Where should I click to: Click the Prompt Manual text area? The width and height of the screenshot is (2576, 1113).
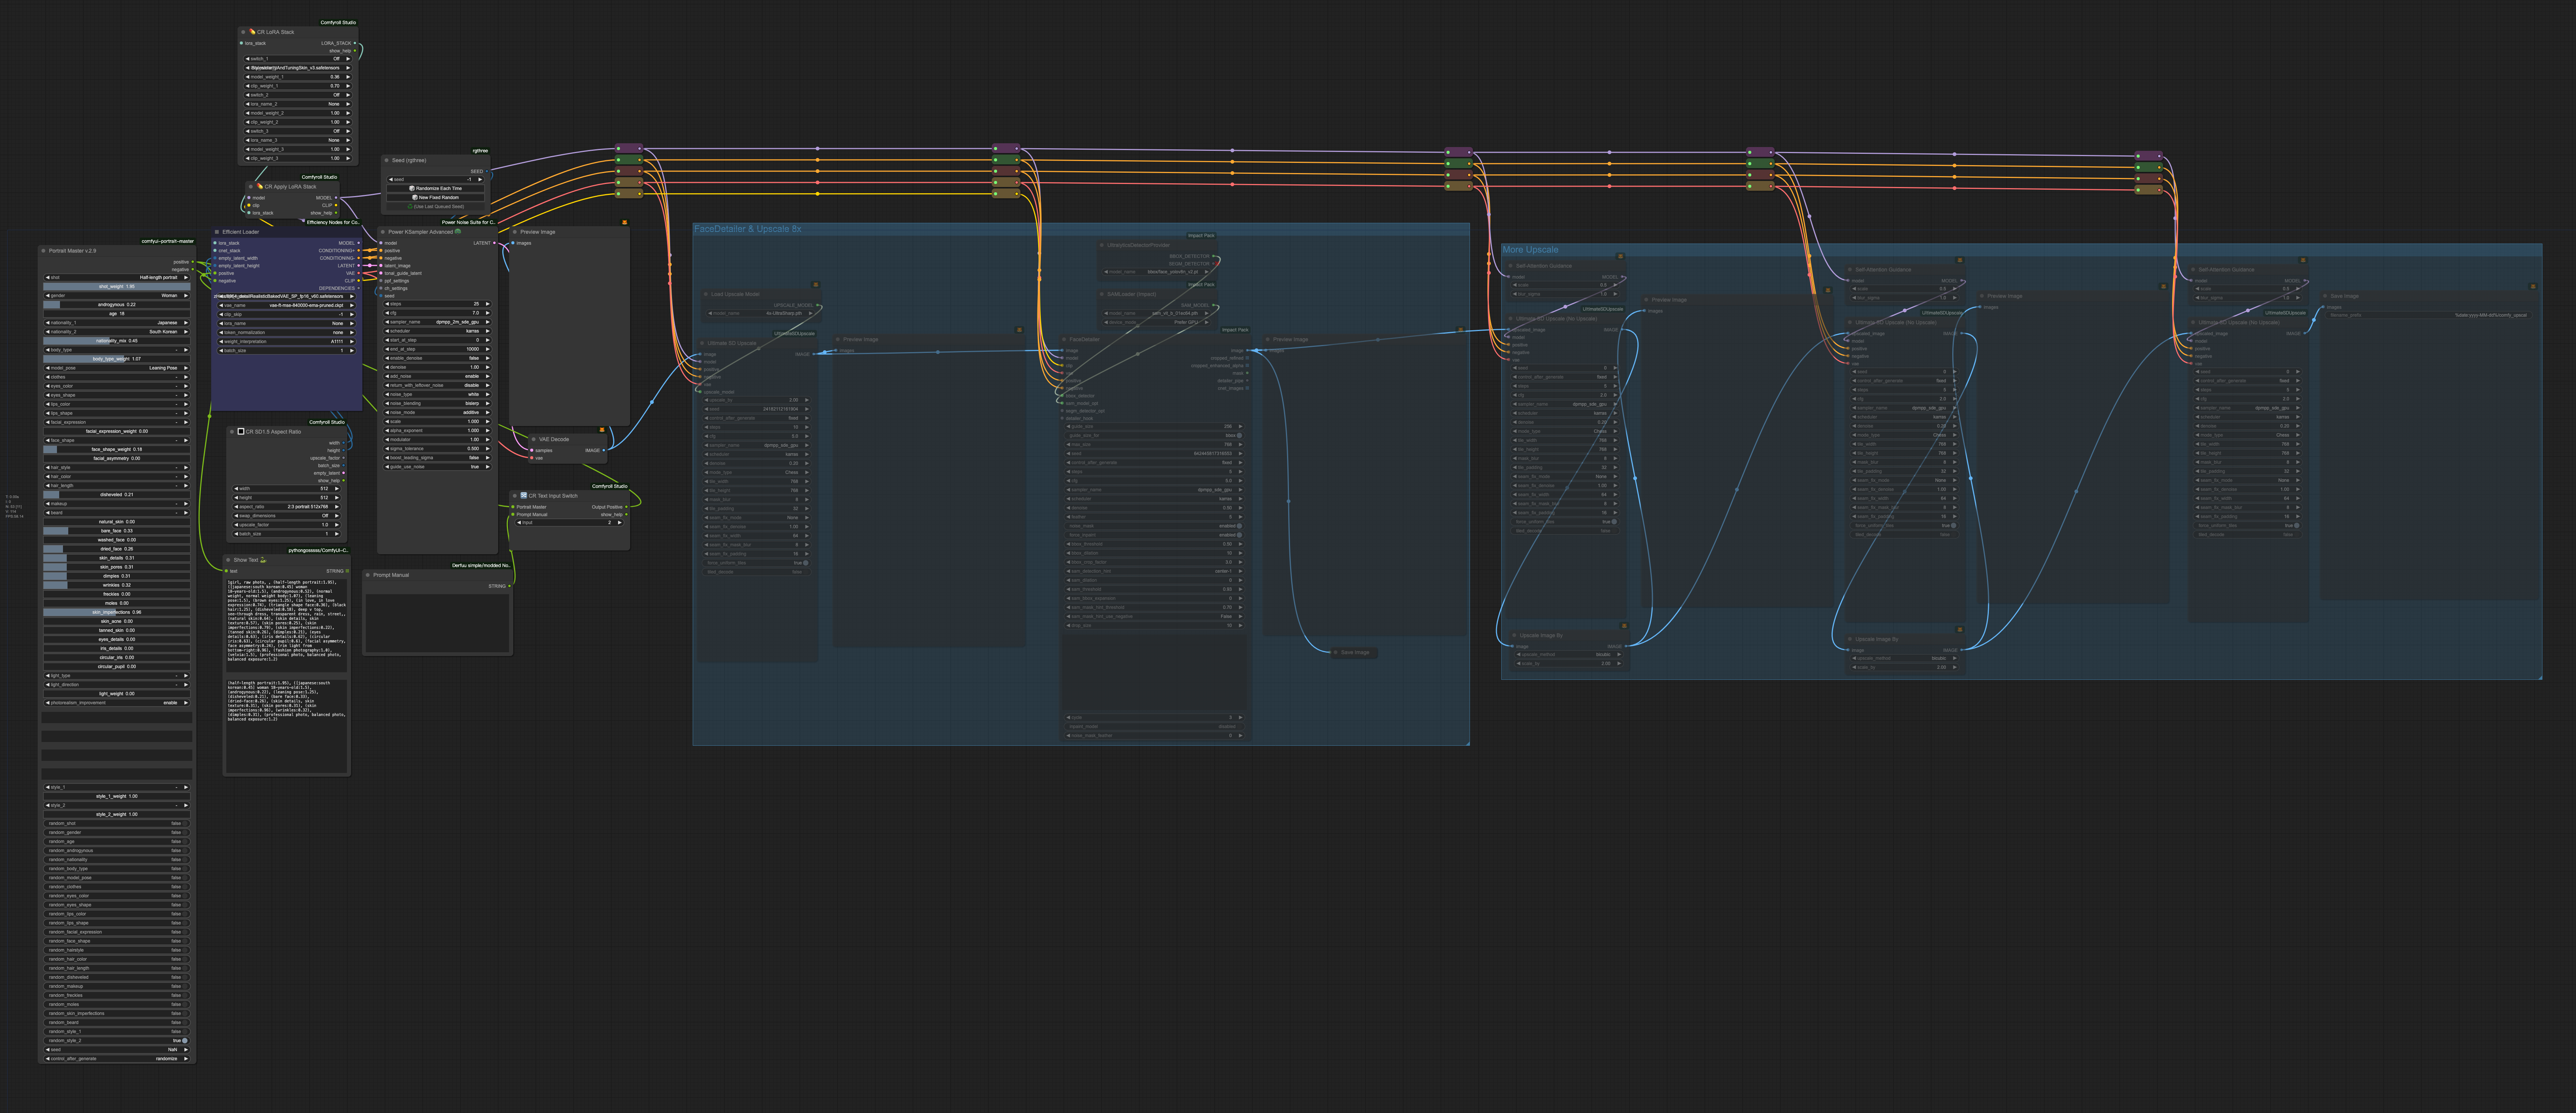437,622
